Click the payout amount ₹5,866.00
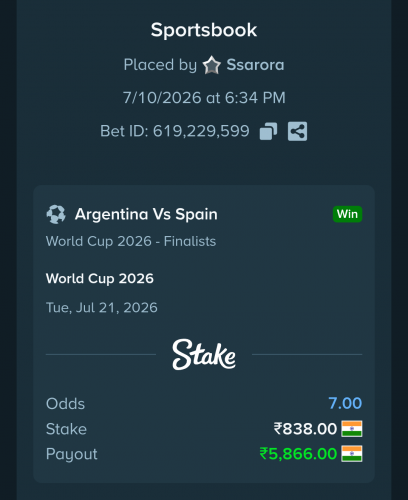Viewport: 408px width, 500px height. tap(298, 454)
